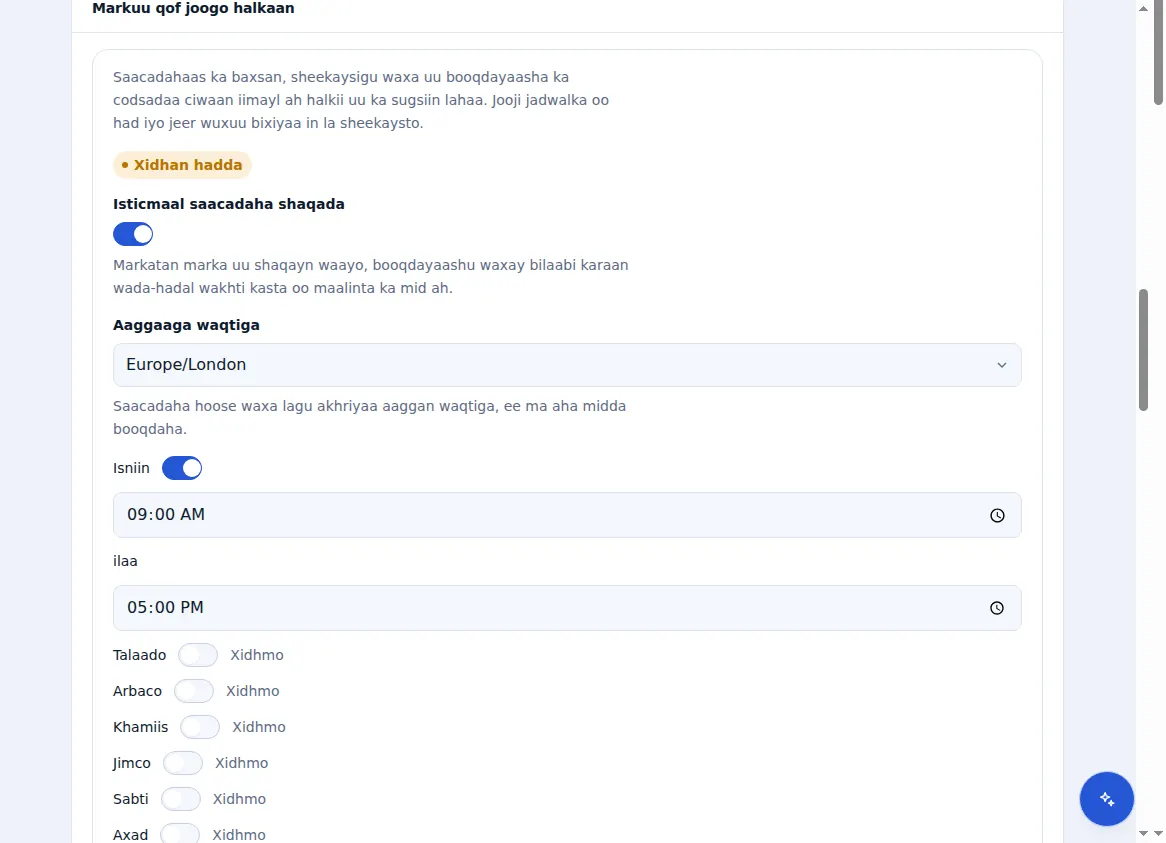The image size is (1166, 843).
Task: Click the Xidhmo text beside Sabti
Action: [x=239, y=799]
